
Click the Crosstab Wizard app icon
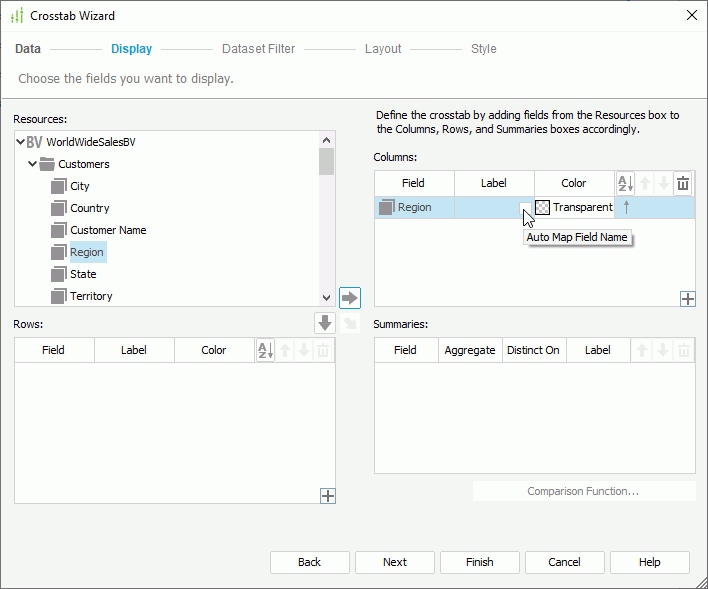(x=17, y=16)
